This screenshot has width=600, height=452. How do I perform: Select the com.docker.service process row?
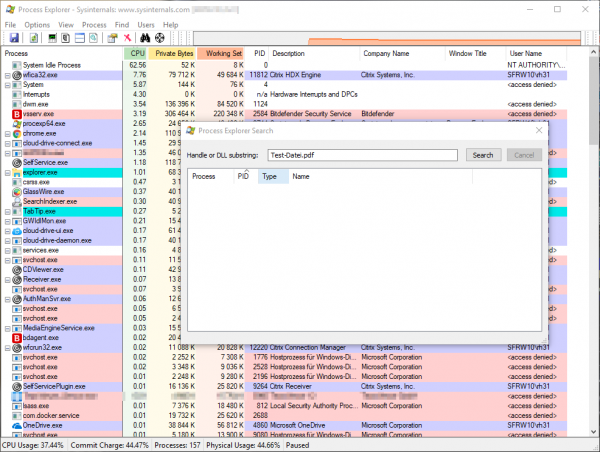[284, 416]
